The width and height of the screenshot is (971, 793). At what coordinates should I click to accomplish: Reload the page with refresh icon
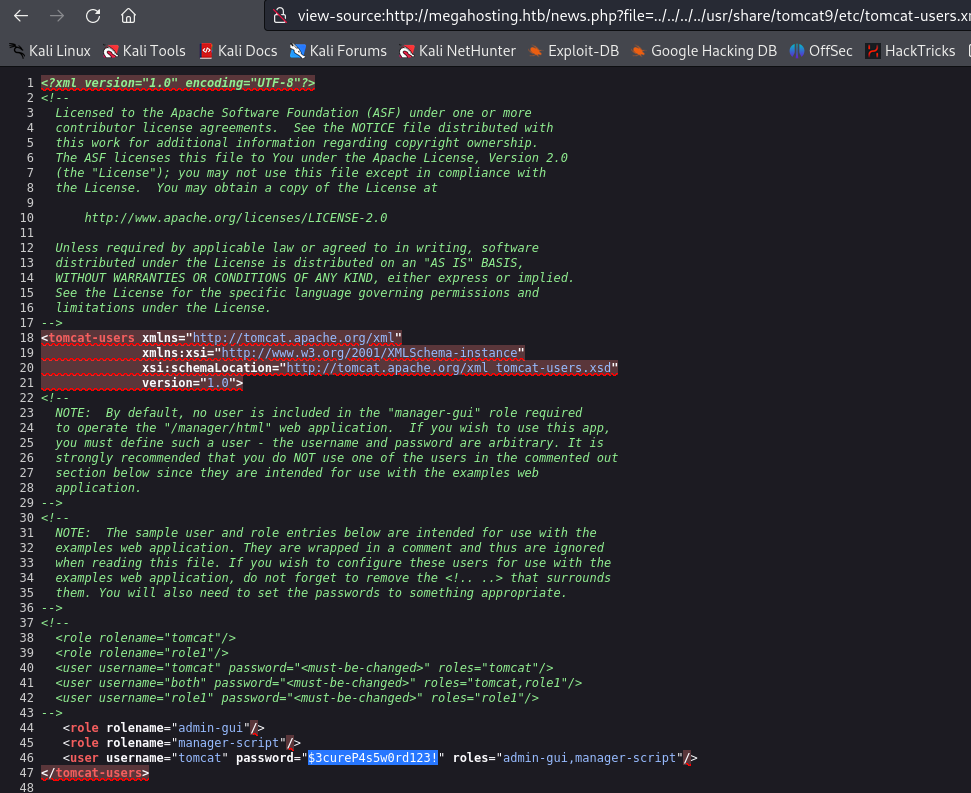(93, 16)
